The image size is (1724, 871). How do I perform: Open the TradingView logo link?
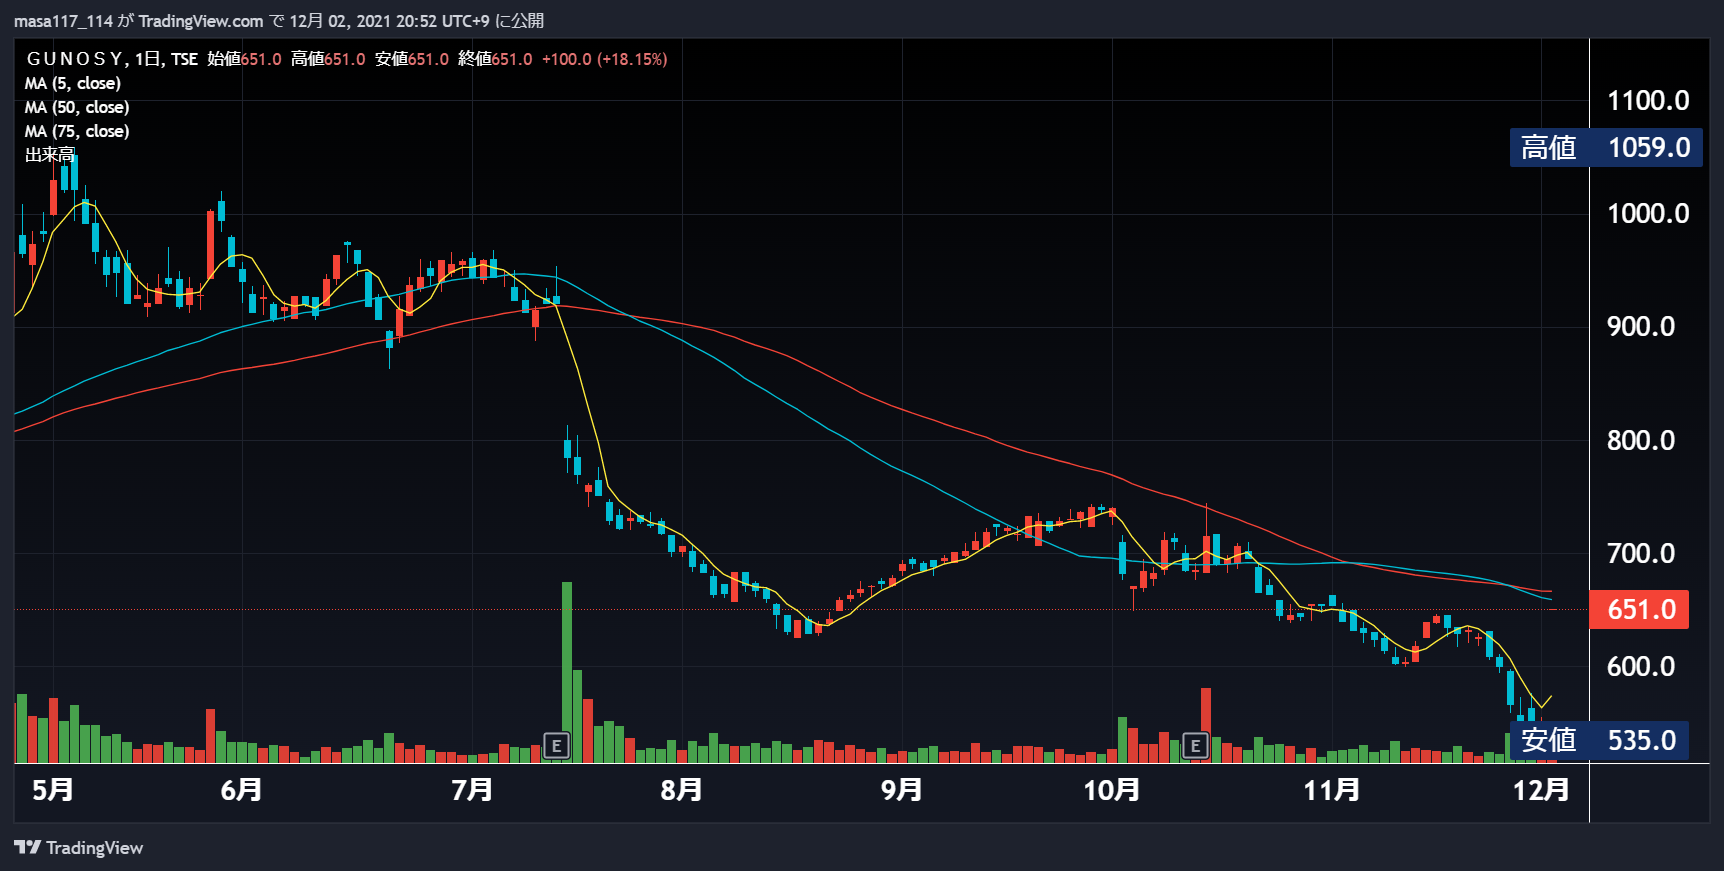[x=79, y=848]
